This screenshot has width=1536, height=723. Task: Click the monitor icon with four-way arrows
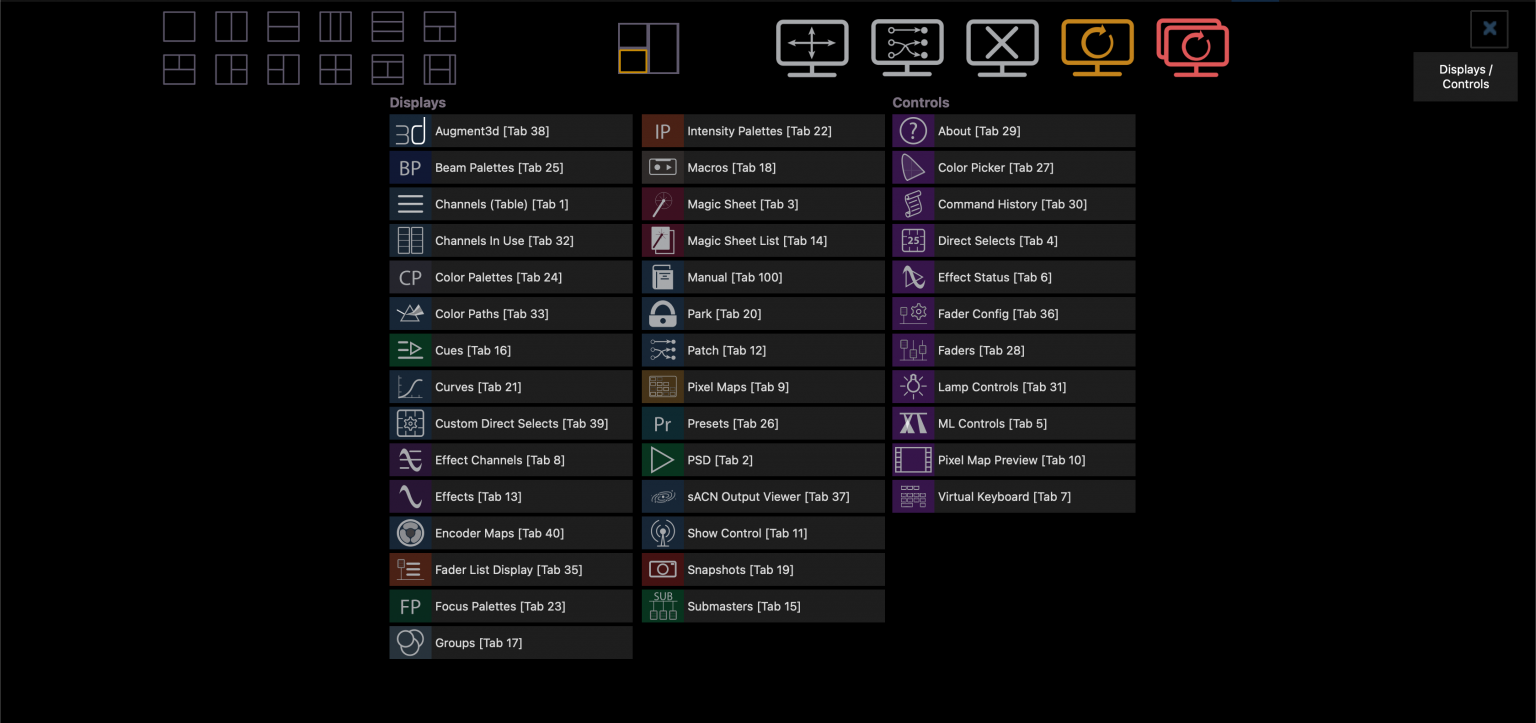812,48
